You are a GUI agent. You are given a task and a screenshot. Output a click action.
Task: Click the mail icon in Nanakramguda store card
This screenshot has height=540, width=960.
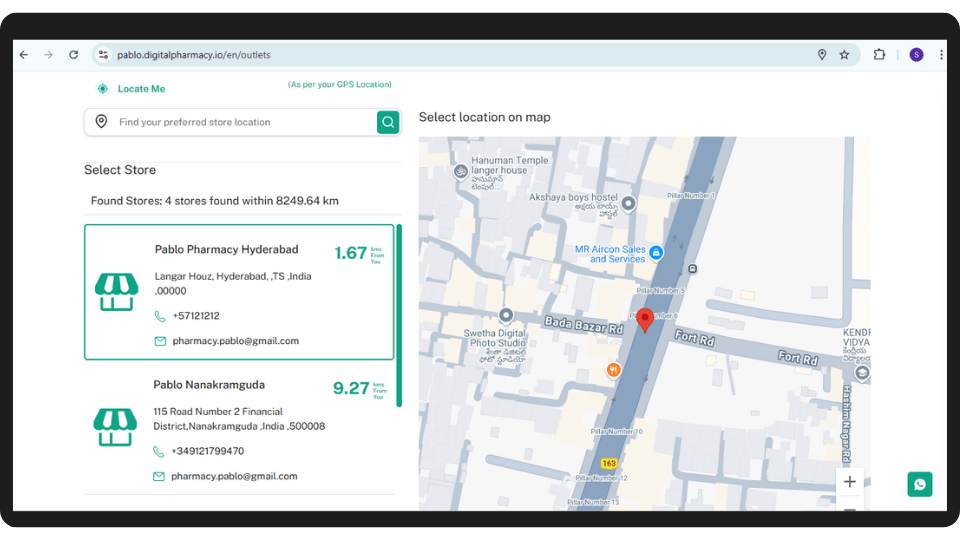(x=159, y=476)
